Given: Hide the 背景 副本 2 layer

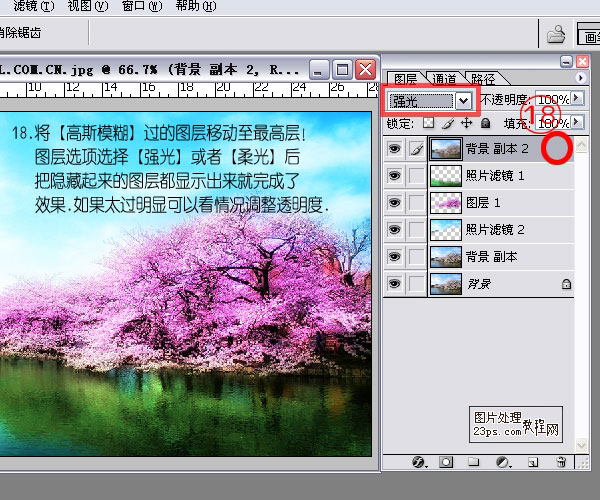Looking at the screenshot, I should coord(395,148).
